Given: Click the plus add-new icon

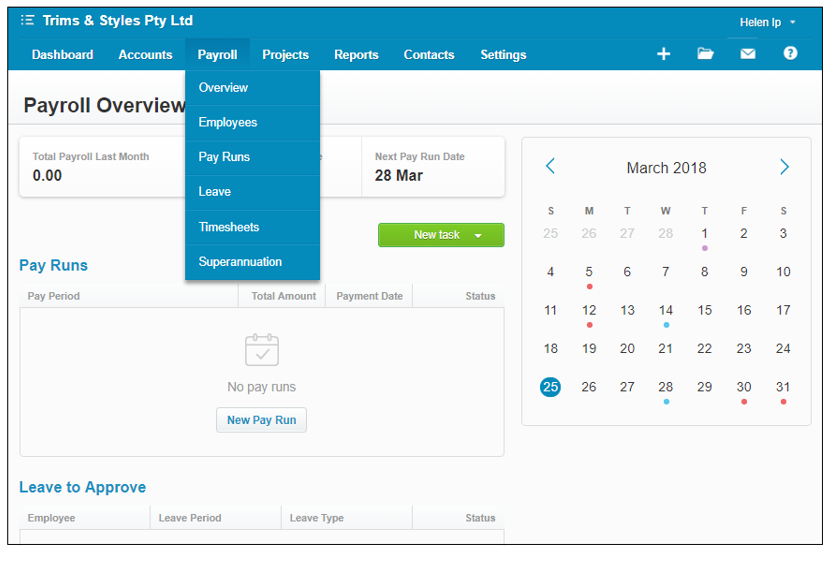Looking at the screenshot, I should click(x=663, y=54).
